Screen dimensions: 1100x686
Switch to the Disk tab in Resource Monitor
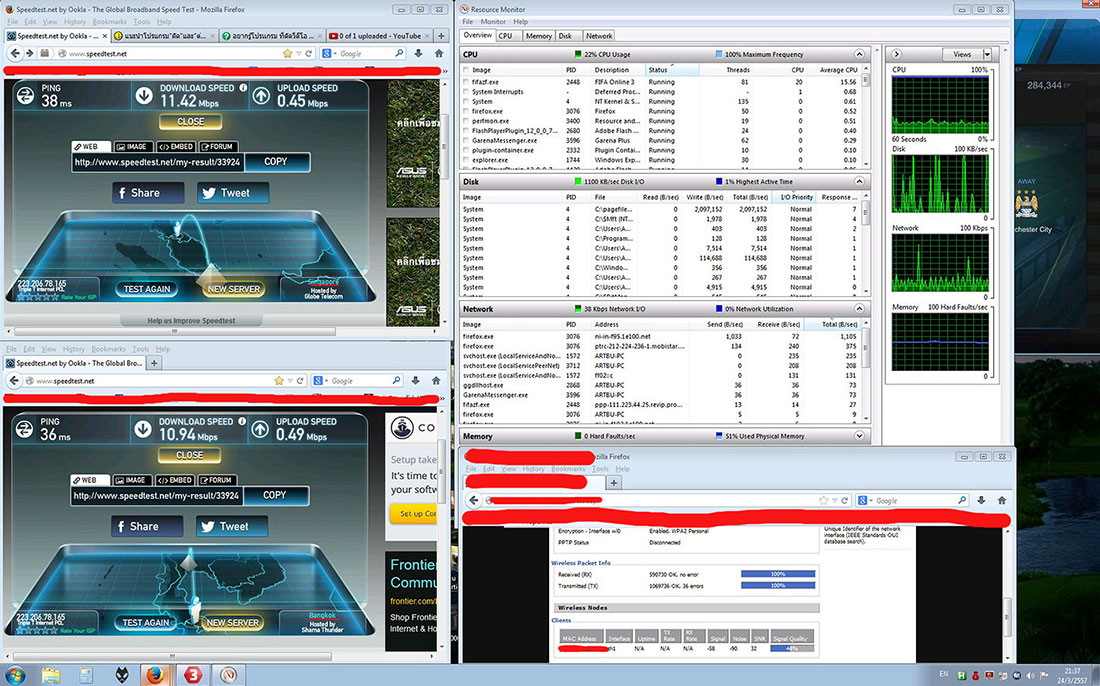pyautogui.click(x=565, y=36)
